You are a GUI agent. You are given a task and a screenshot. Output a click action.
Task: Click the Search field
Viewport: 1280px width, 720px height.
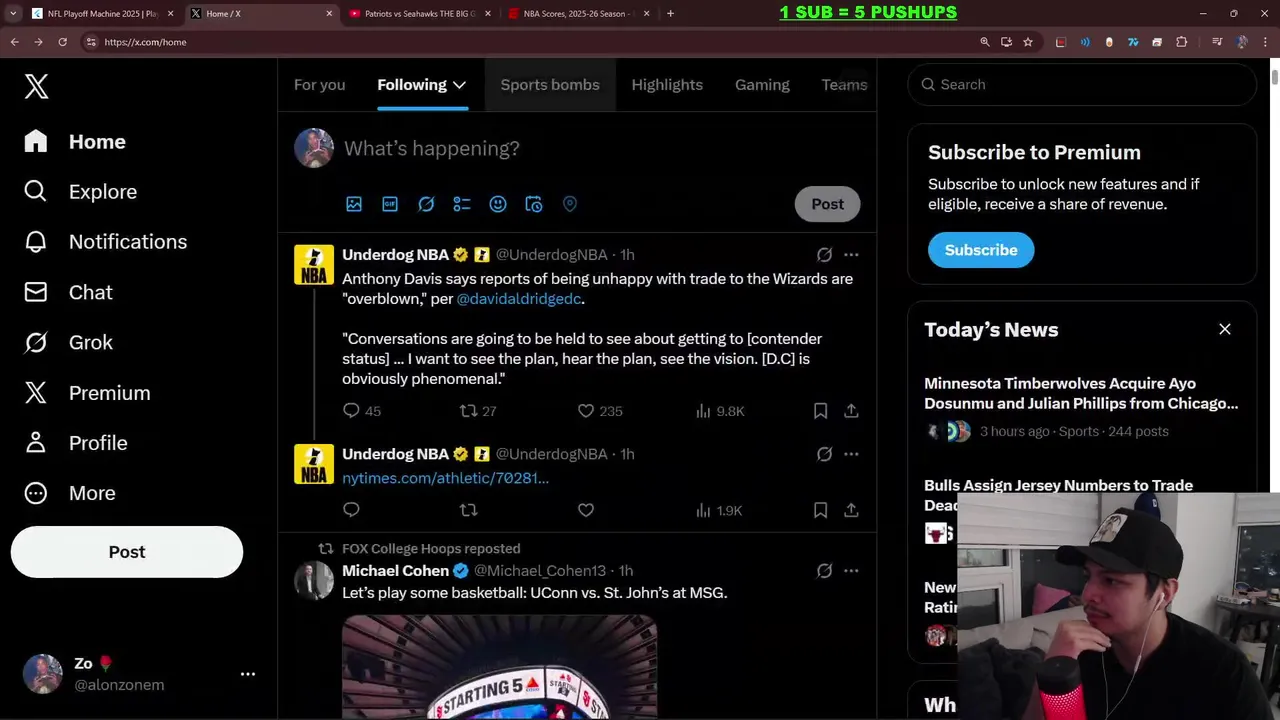1082,85
